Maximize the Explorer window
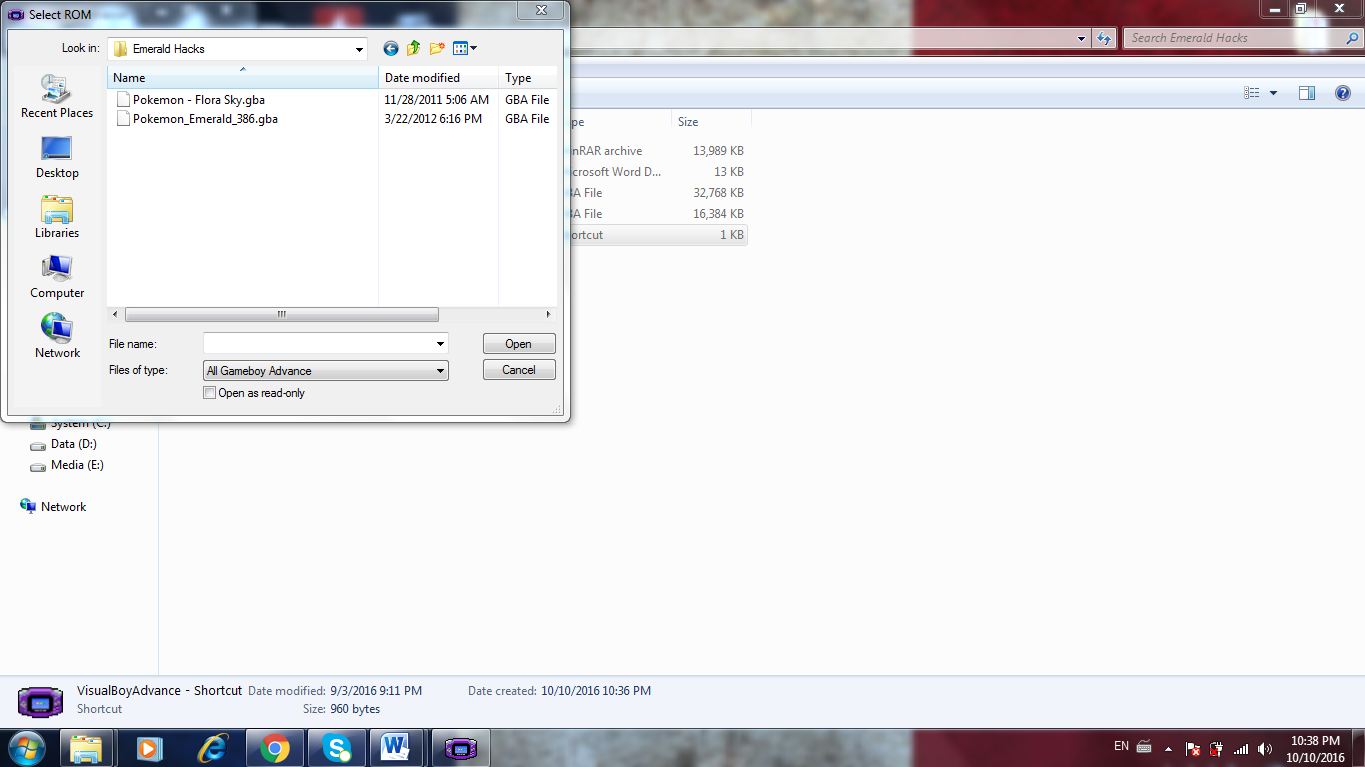The height and width of the screenshot is (767, 1365). [1301, 9]
